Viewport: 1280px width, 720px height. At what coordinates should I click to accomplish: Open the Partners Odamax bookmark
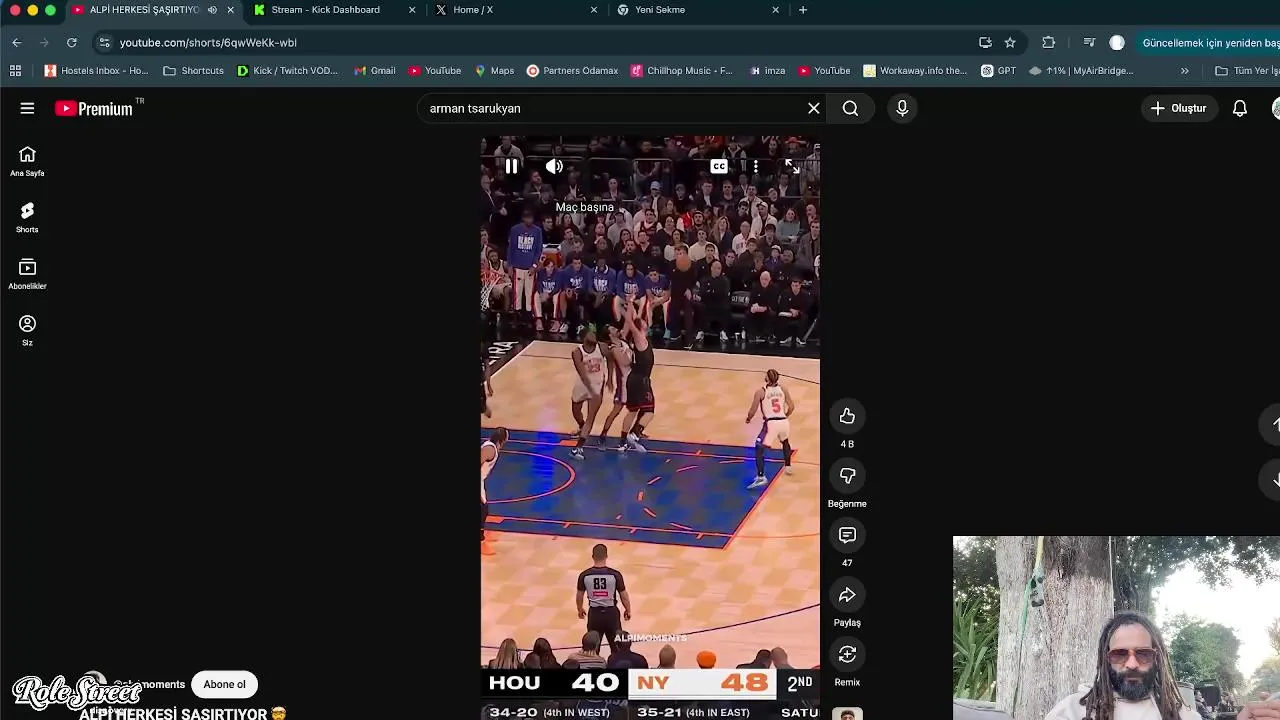[x=572, y=71]
